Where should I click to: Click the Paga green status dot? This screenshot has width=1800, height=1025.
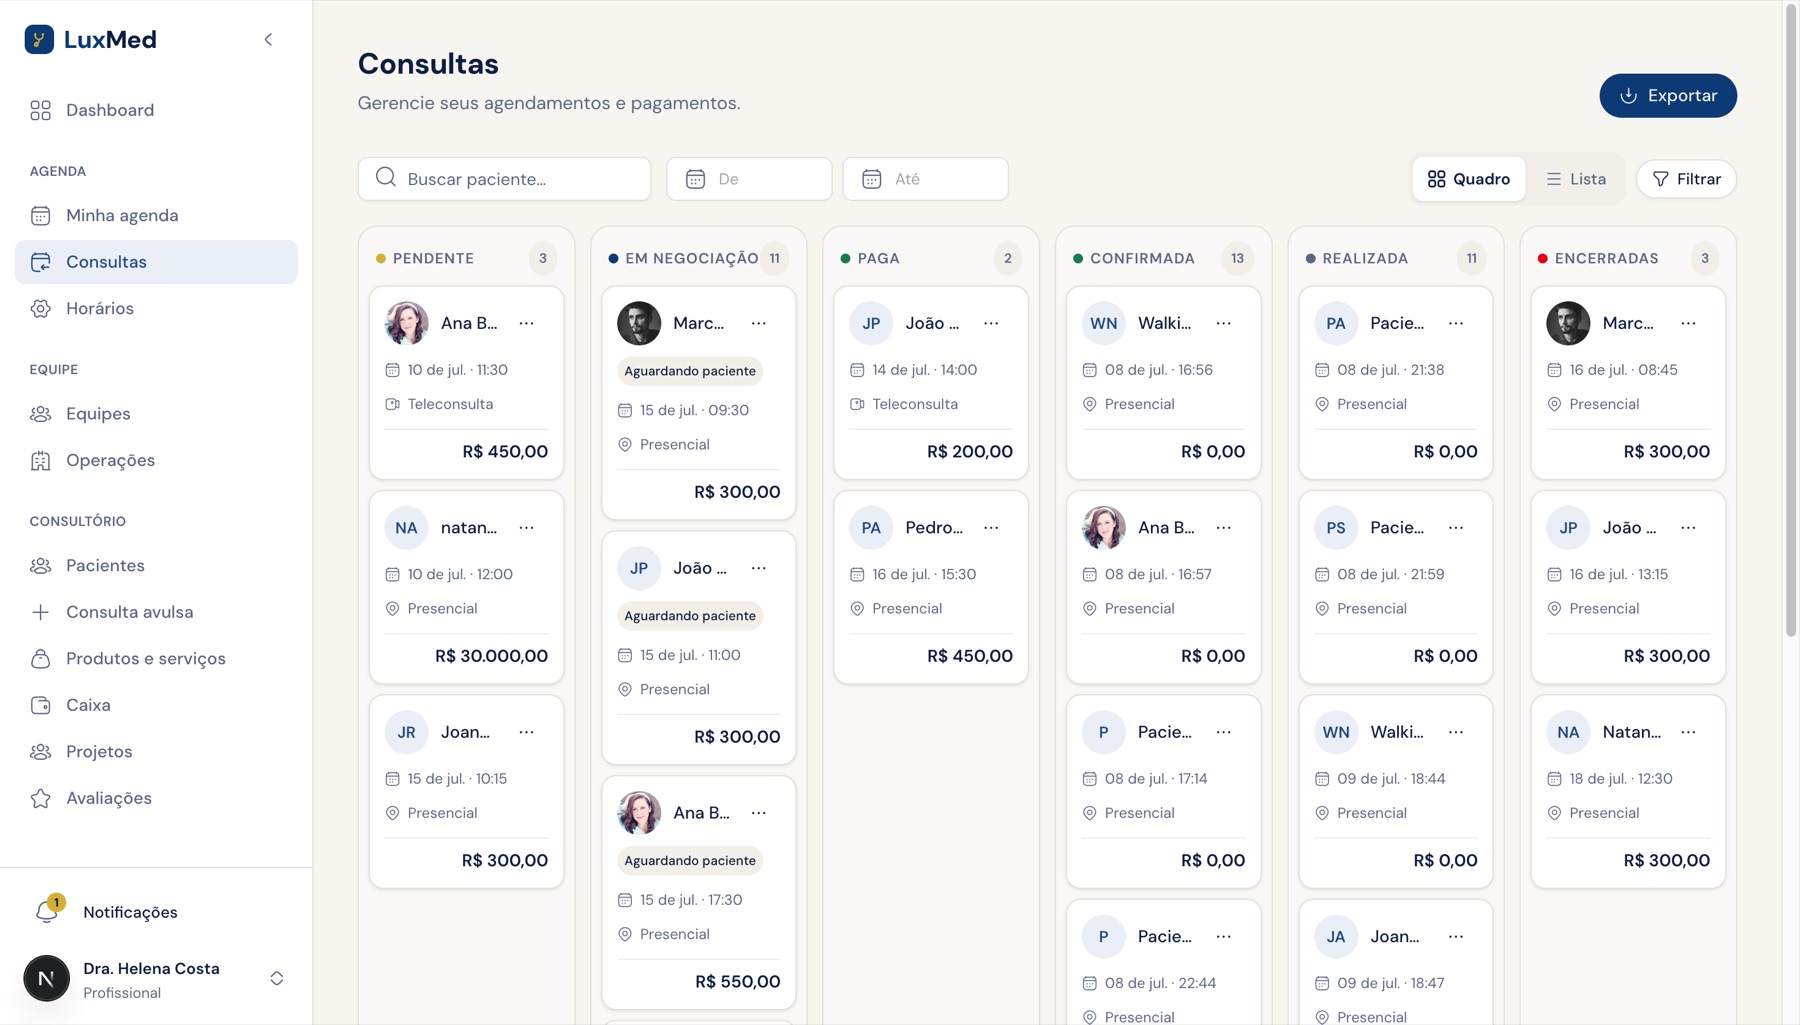click(846, 258)
